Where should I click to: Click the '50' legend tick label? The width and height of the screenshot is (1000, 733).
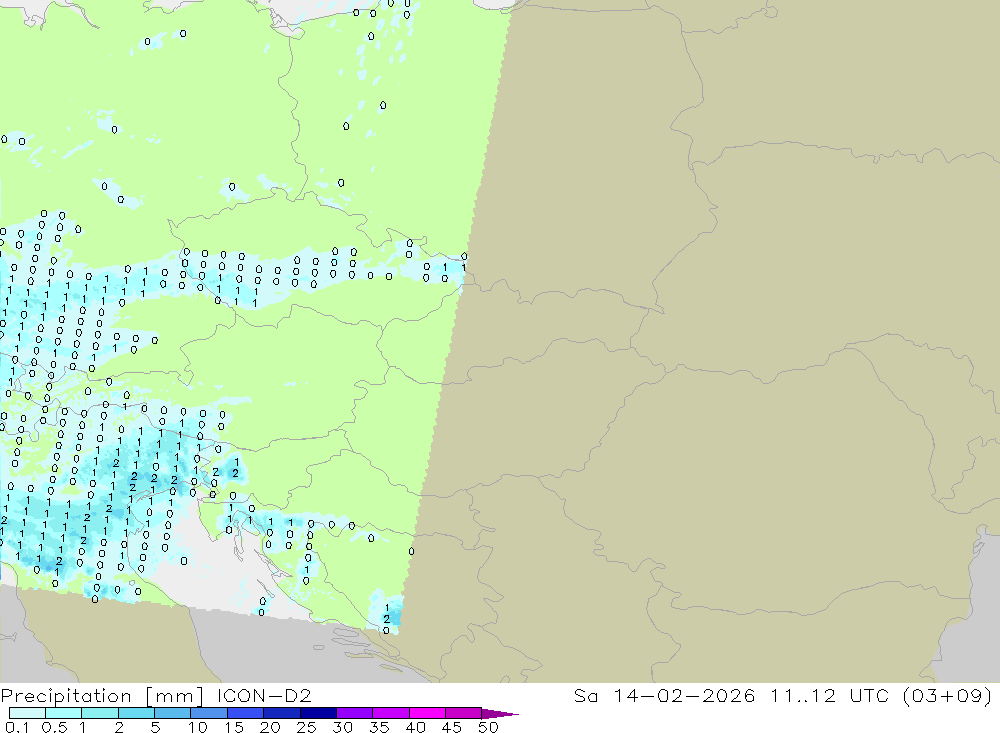488,727
